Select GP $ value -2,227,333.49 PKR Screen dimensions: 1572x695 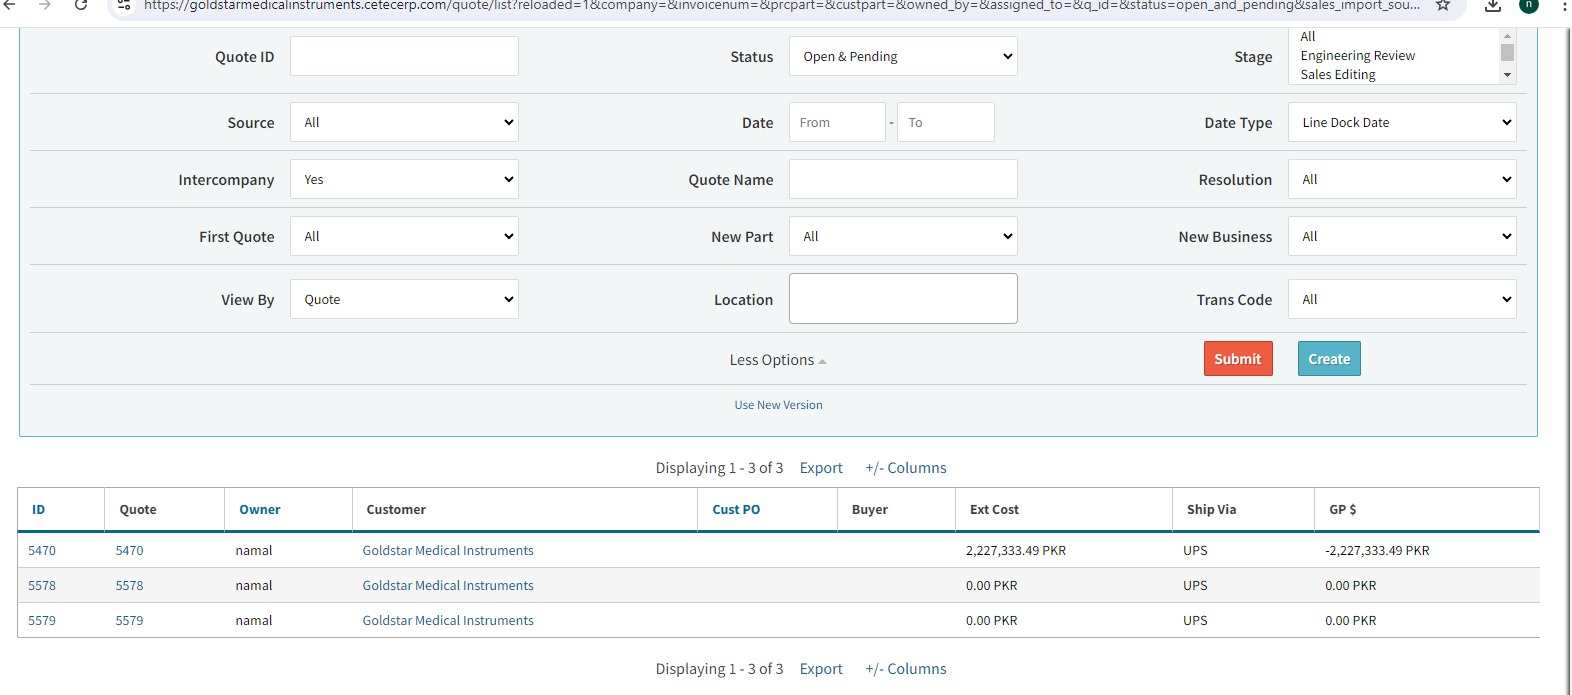coord(1377,550)
